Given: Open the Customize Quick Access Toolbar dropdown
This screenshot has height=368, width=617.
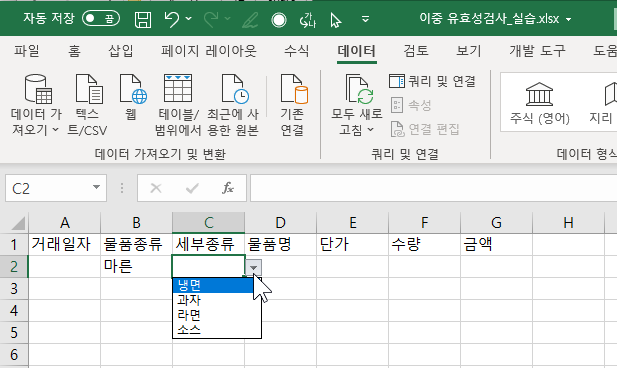Looking at the screenshot, I should [366, 19].
